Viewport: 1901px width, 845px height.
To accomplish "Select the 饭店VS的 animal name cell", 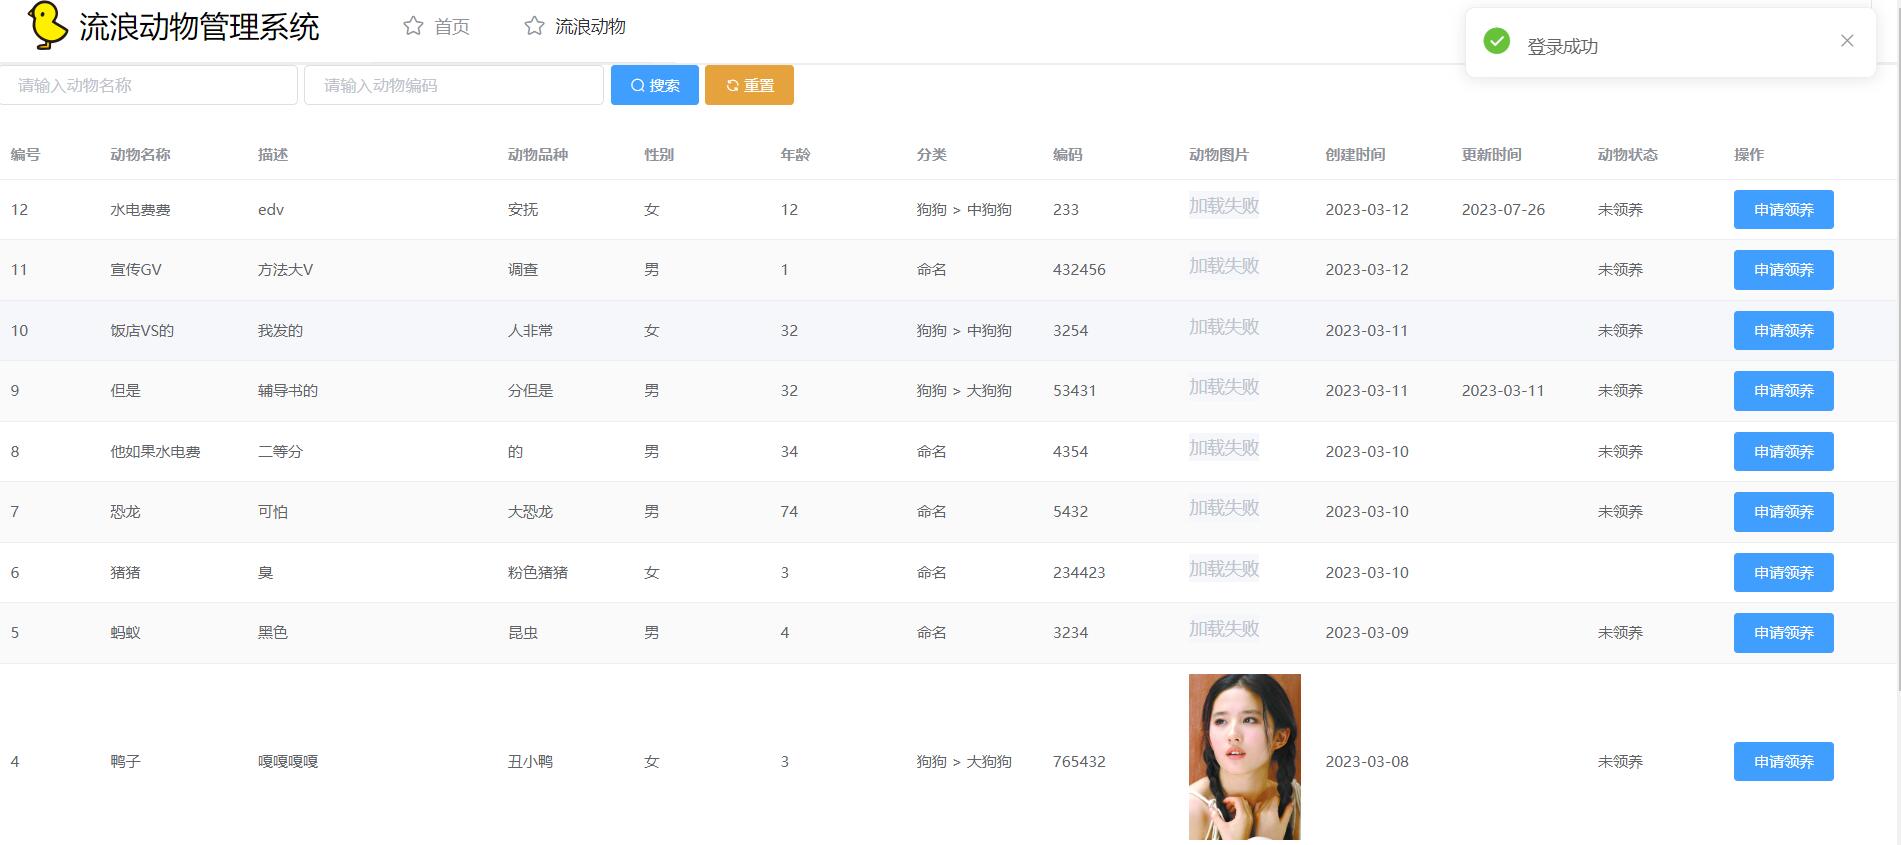I will 142,331.
